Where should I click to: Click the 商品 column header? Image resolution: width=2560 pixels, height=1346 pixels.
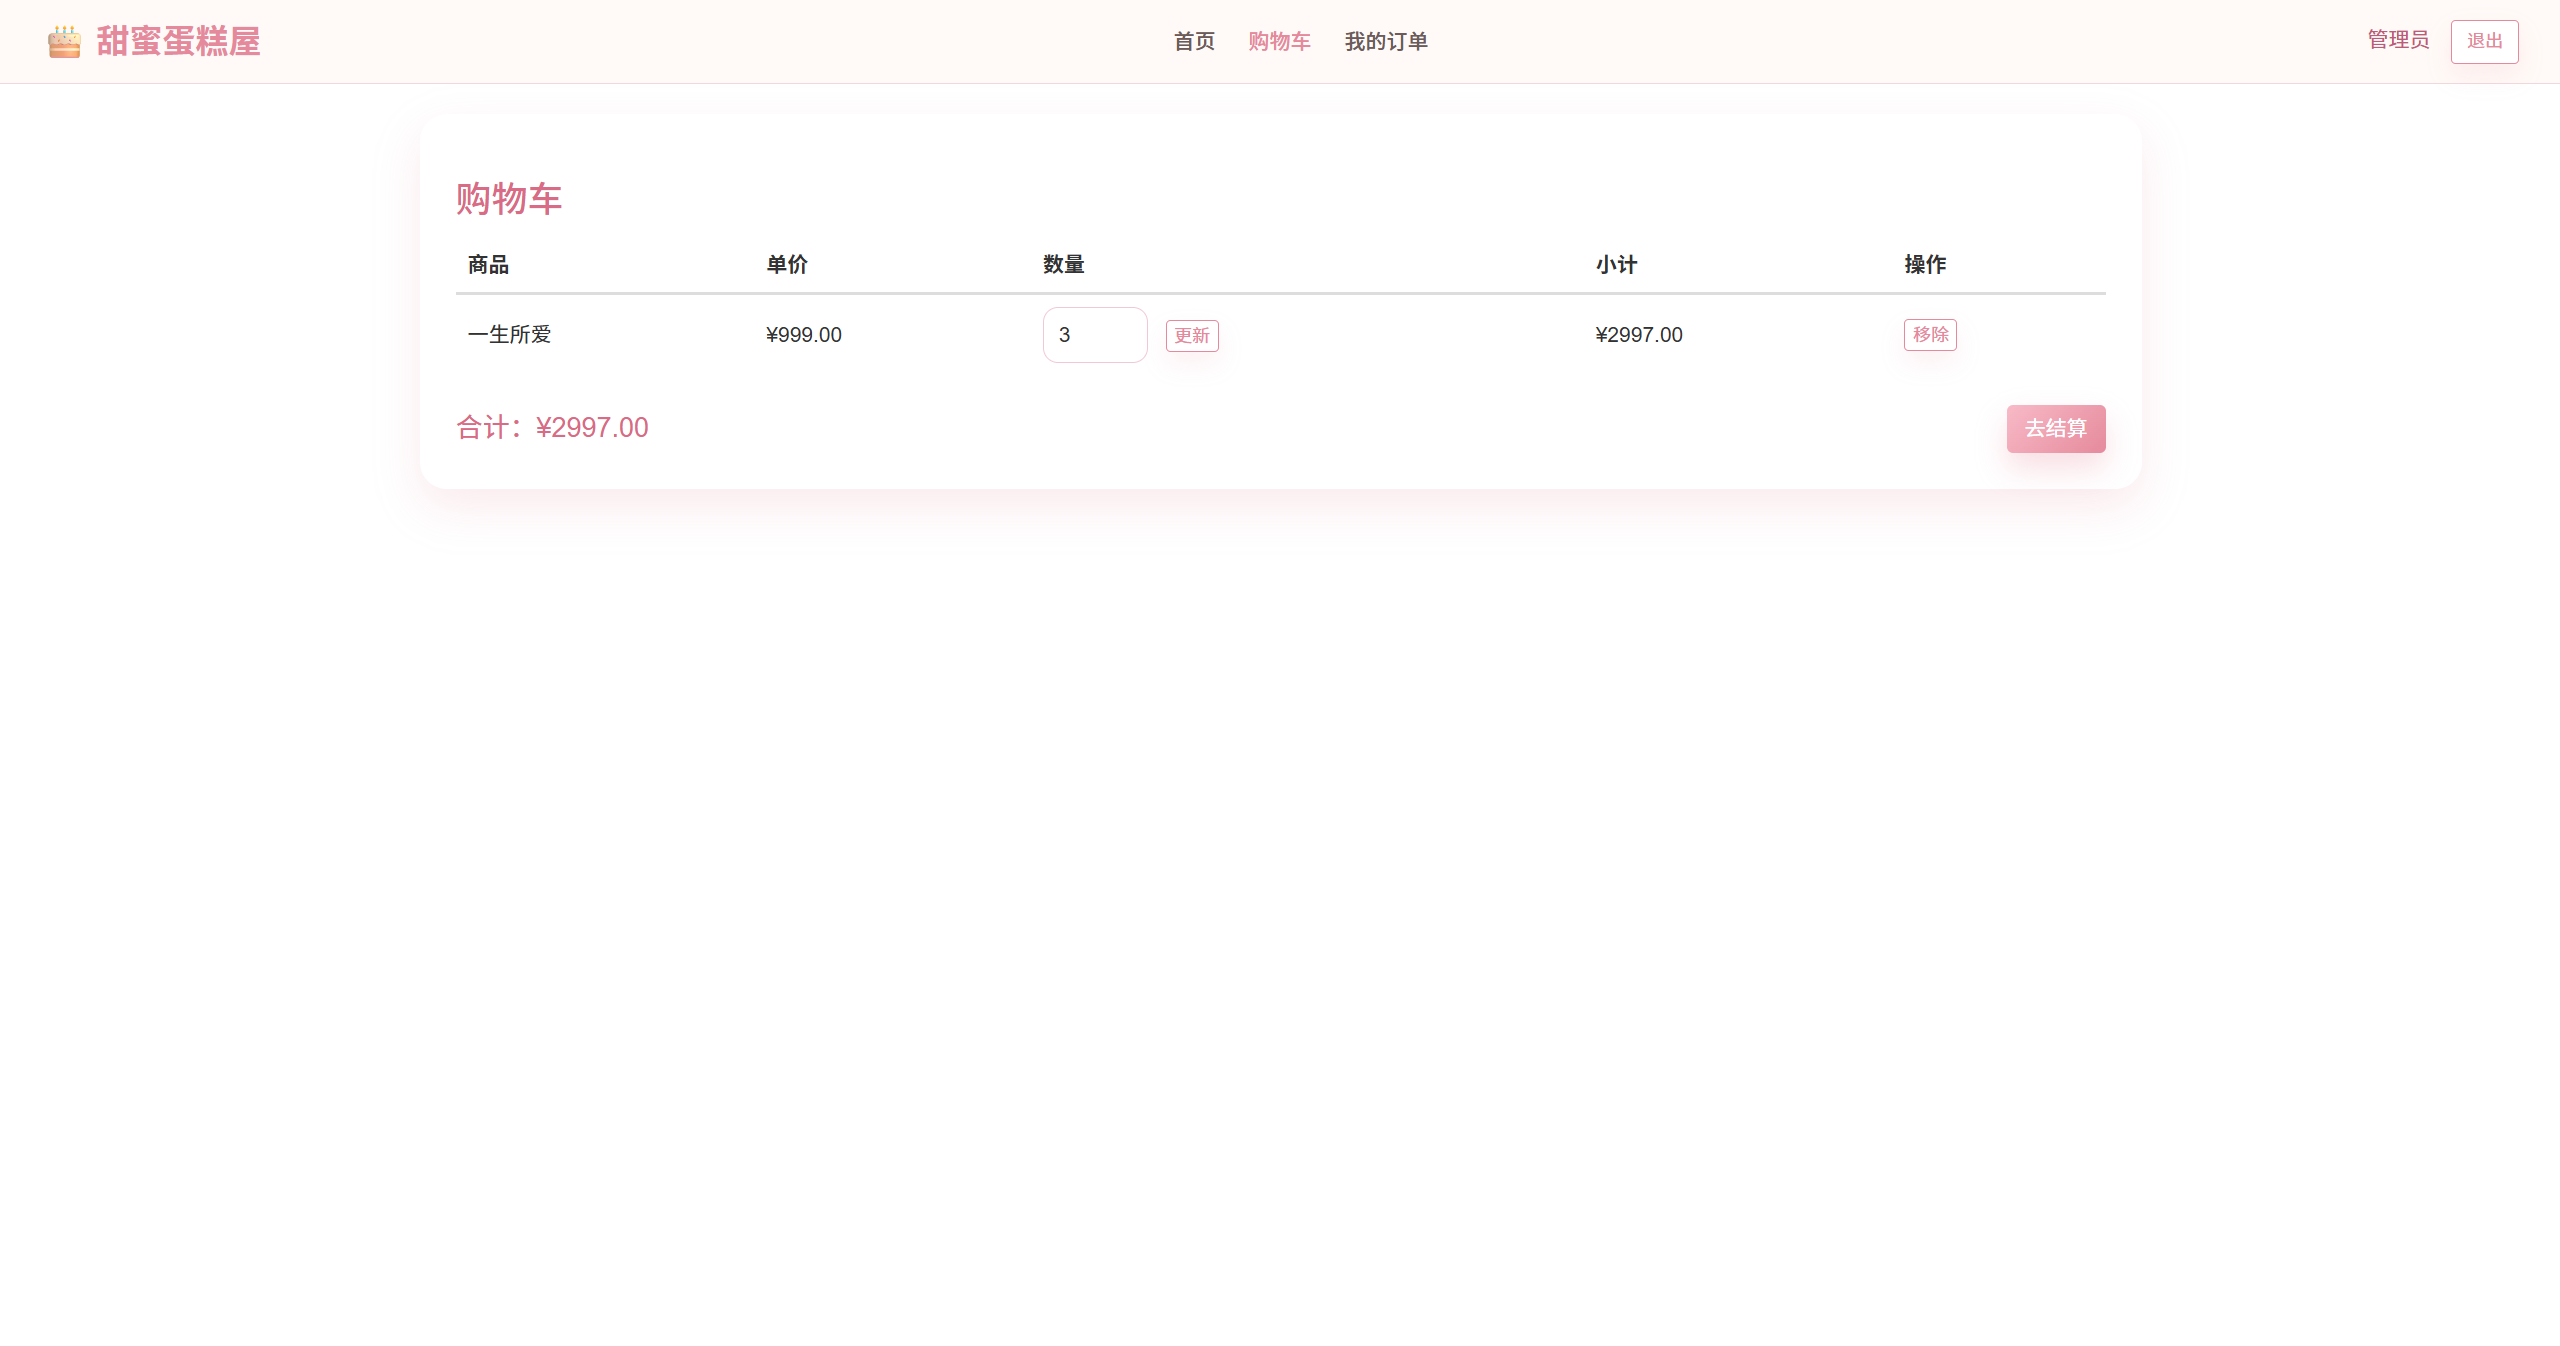pyautogui.click(x=488, y=265)
